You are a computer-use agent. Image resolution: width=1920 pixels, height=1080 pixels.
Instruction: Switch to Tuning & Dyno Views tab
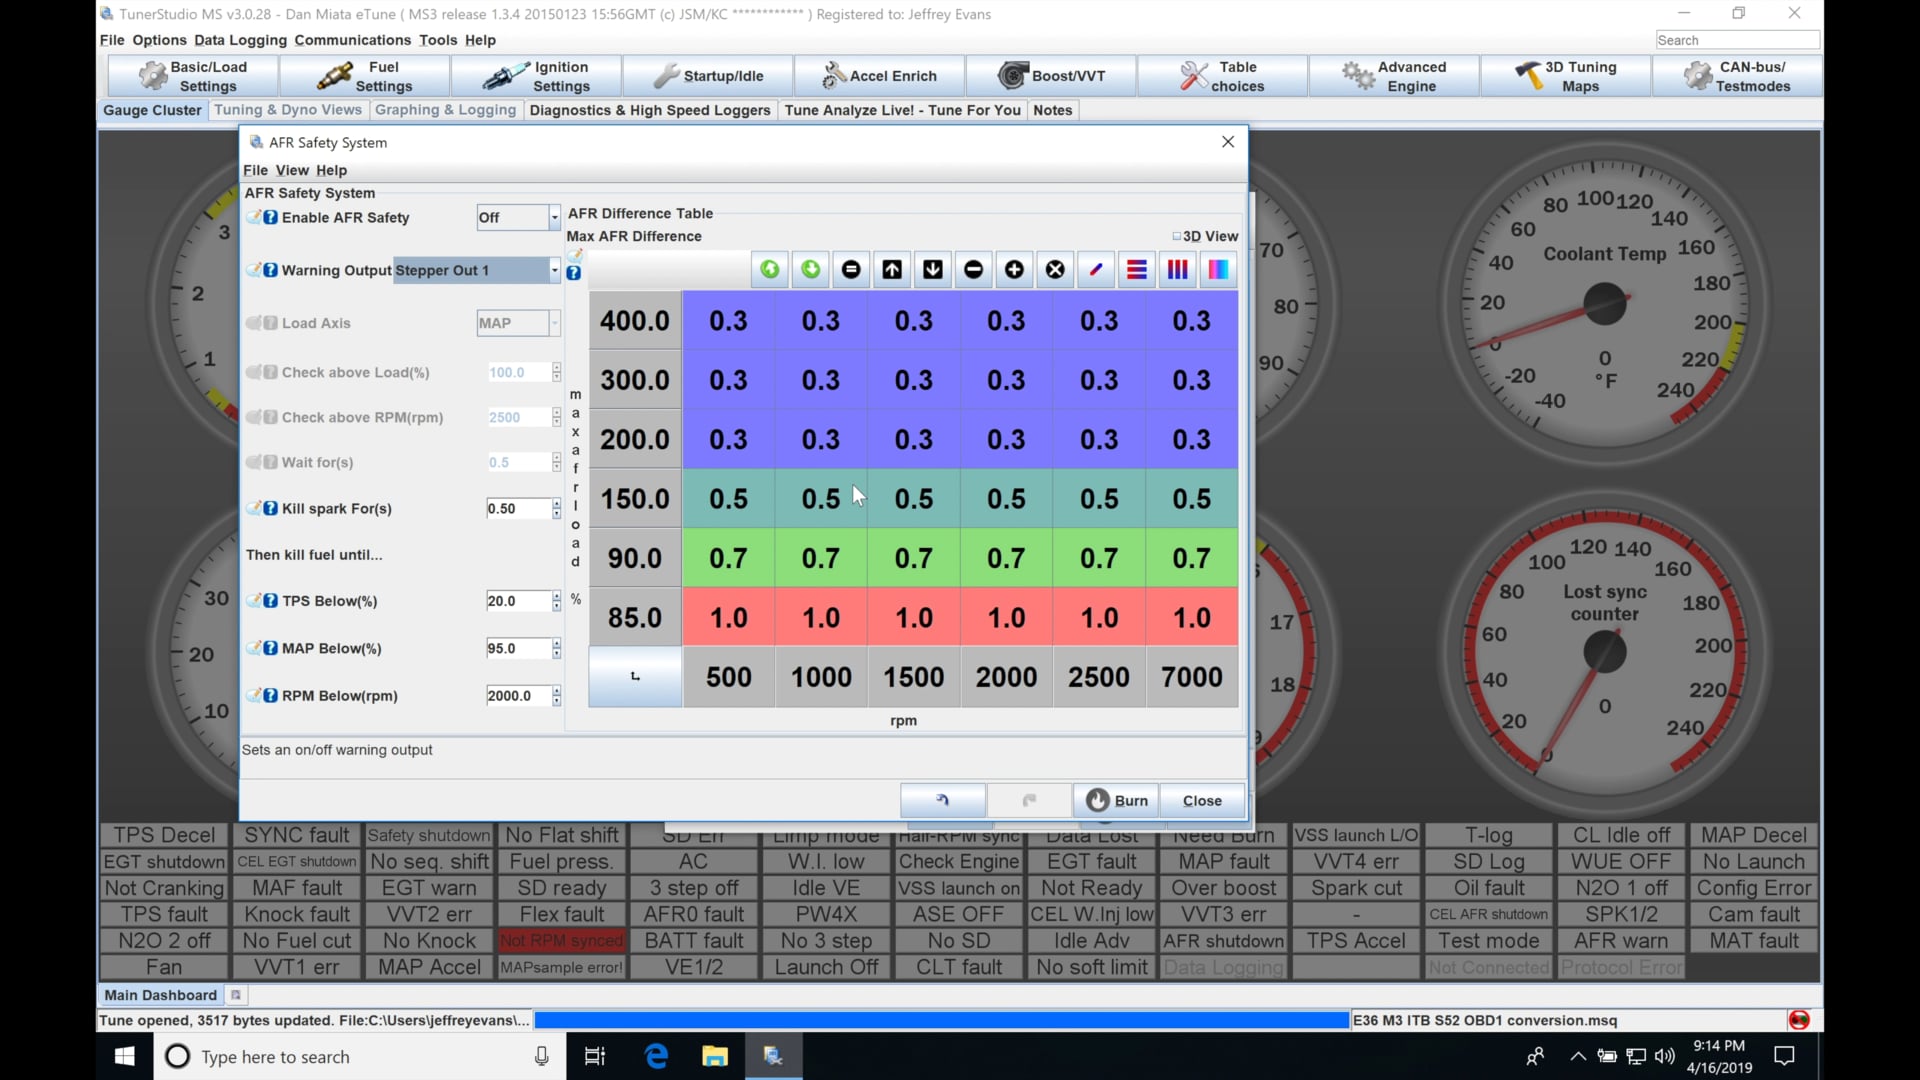pyautogui.click(x=288, y=110)
